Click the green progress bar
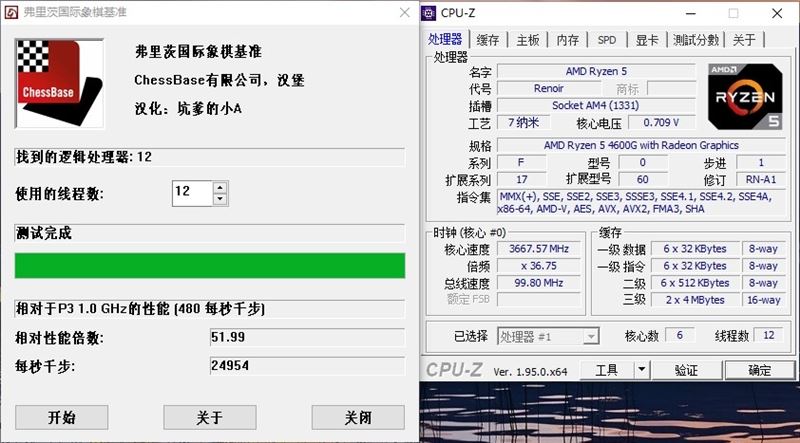Image resolution: width=800 pixels, height=443 pixels. pos(210,265)
